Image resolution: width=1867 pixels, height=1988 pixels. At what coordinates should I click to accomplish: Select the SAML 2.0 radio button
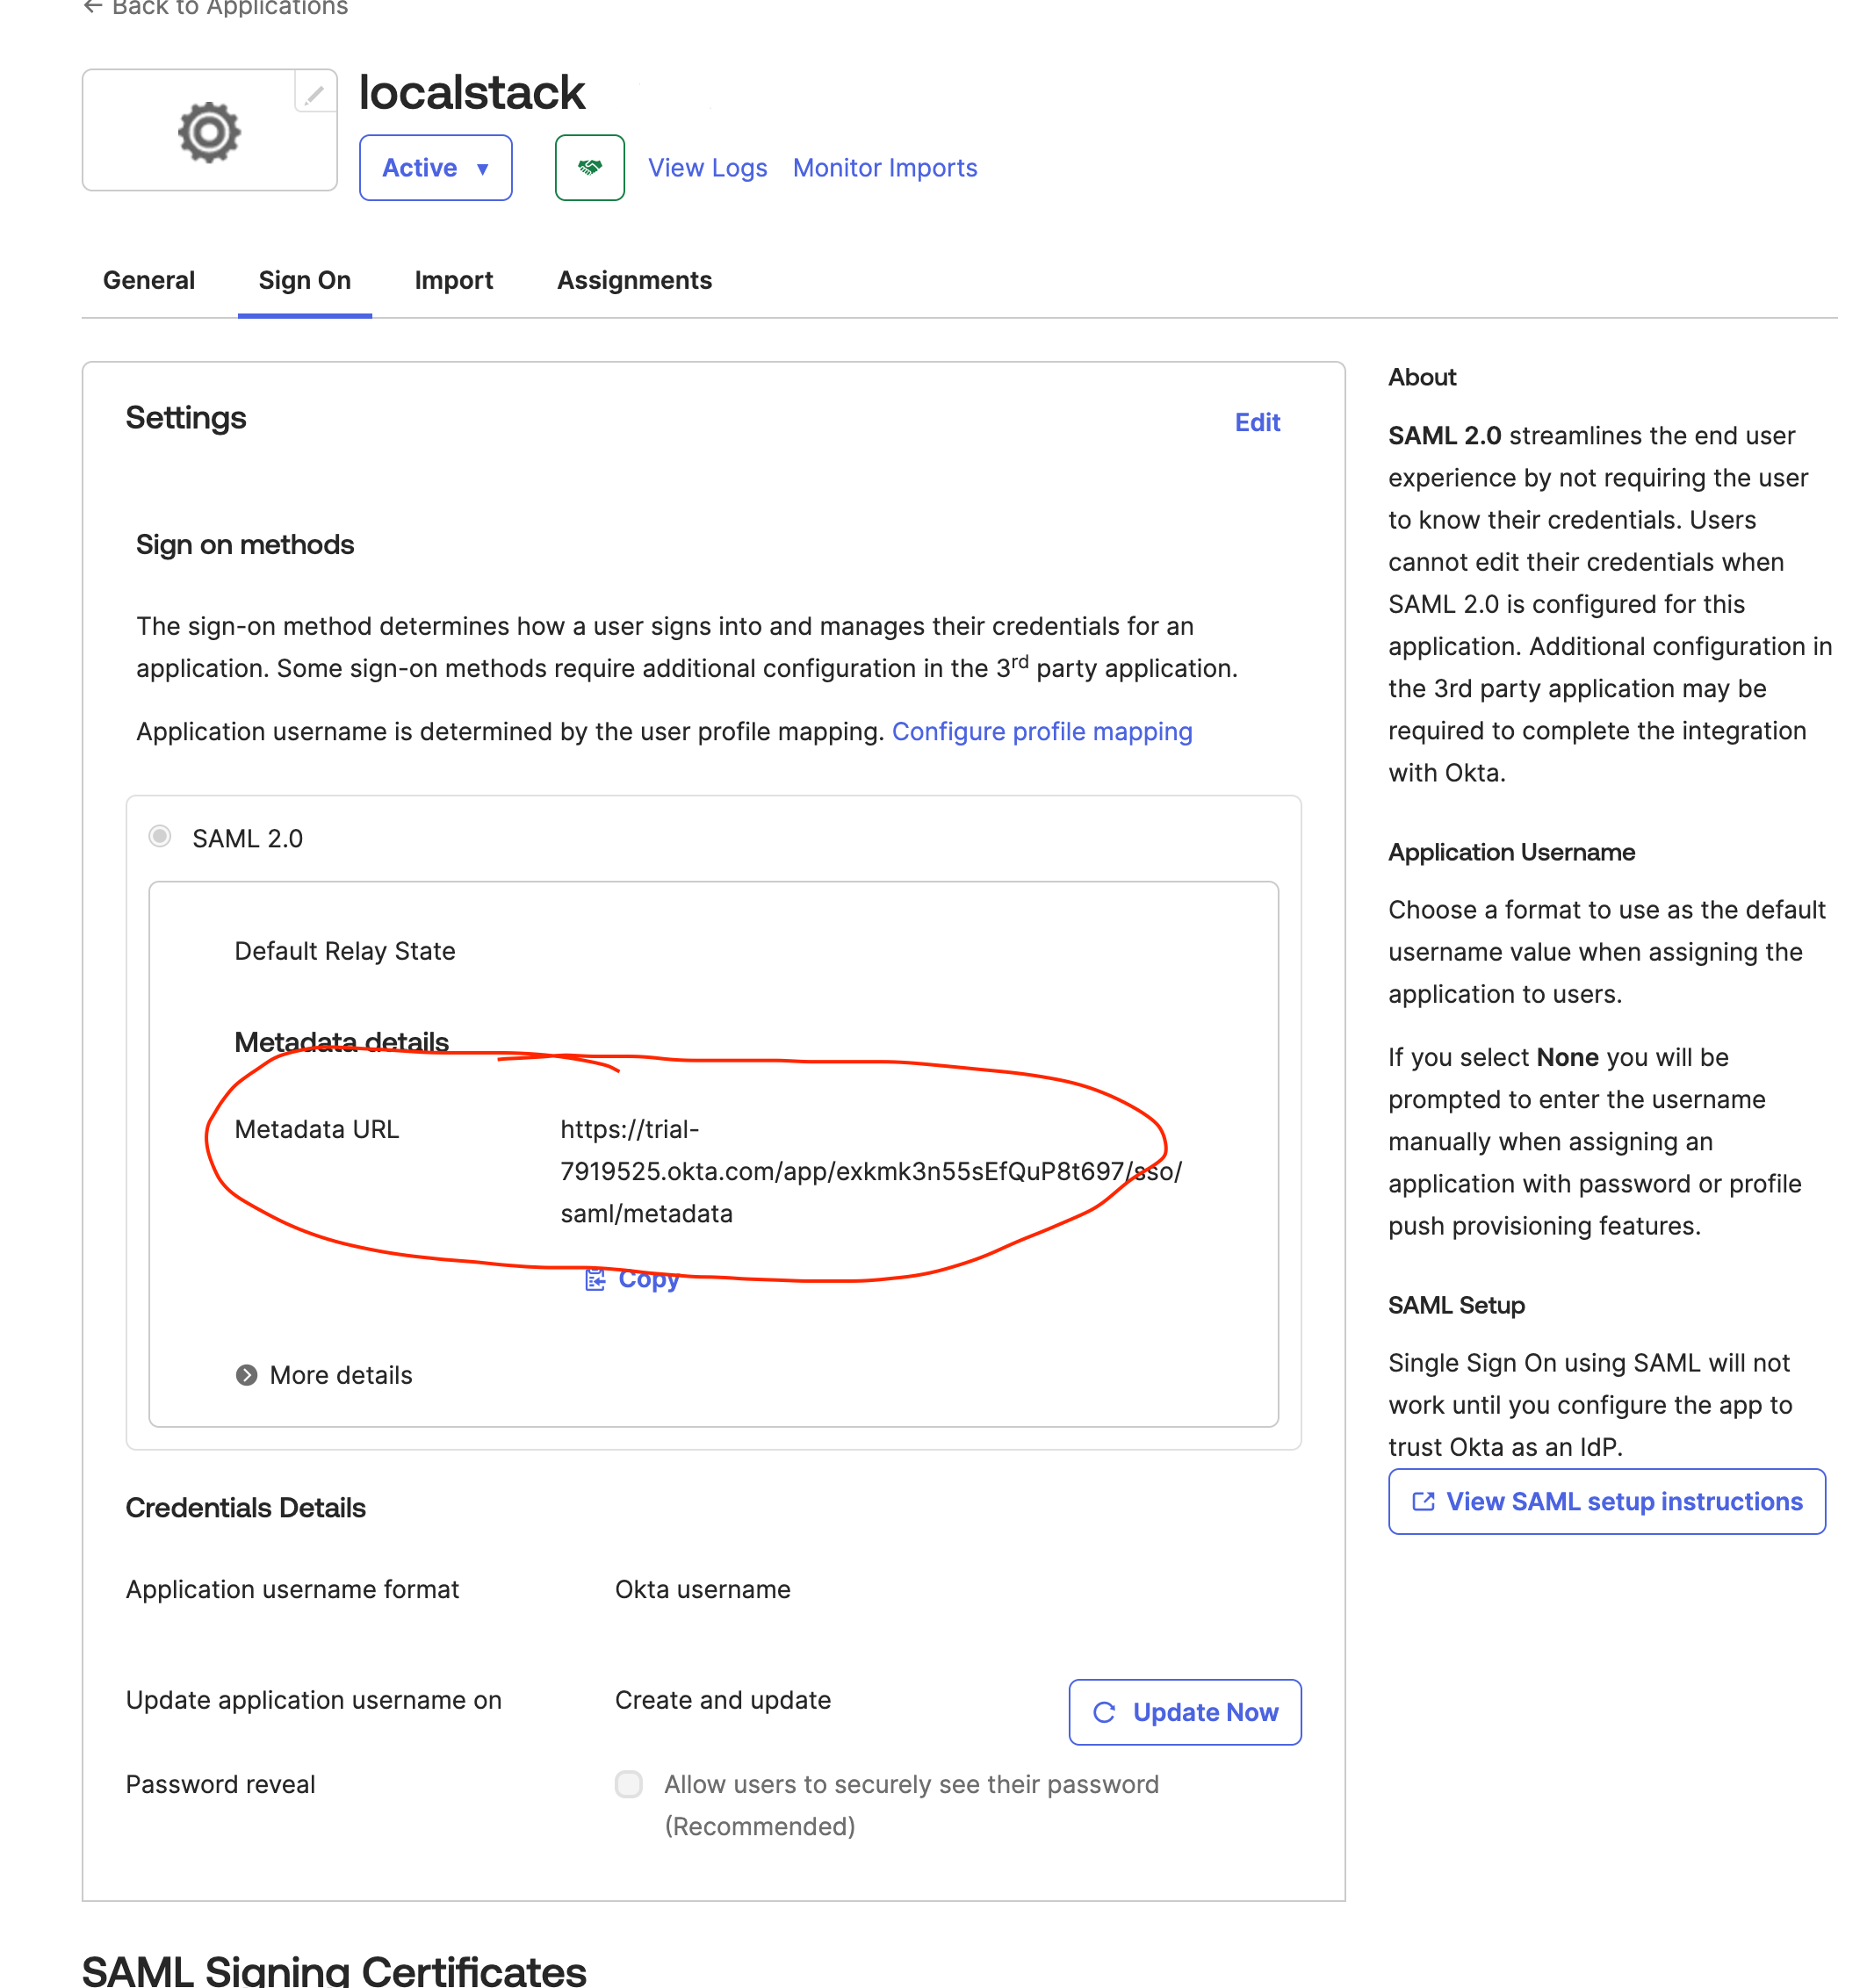pos(159,837)
